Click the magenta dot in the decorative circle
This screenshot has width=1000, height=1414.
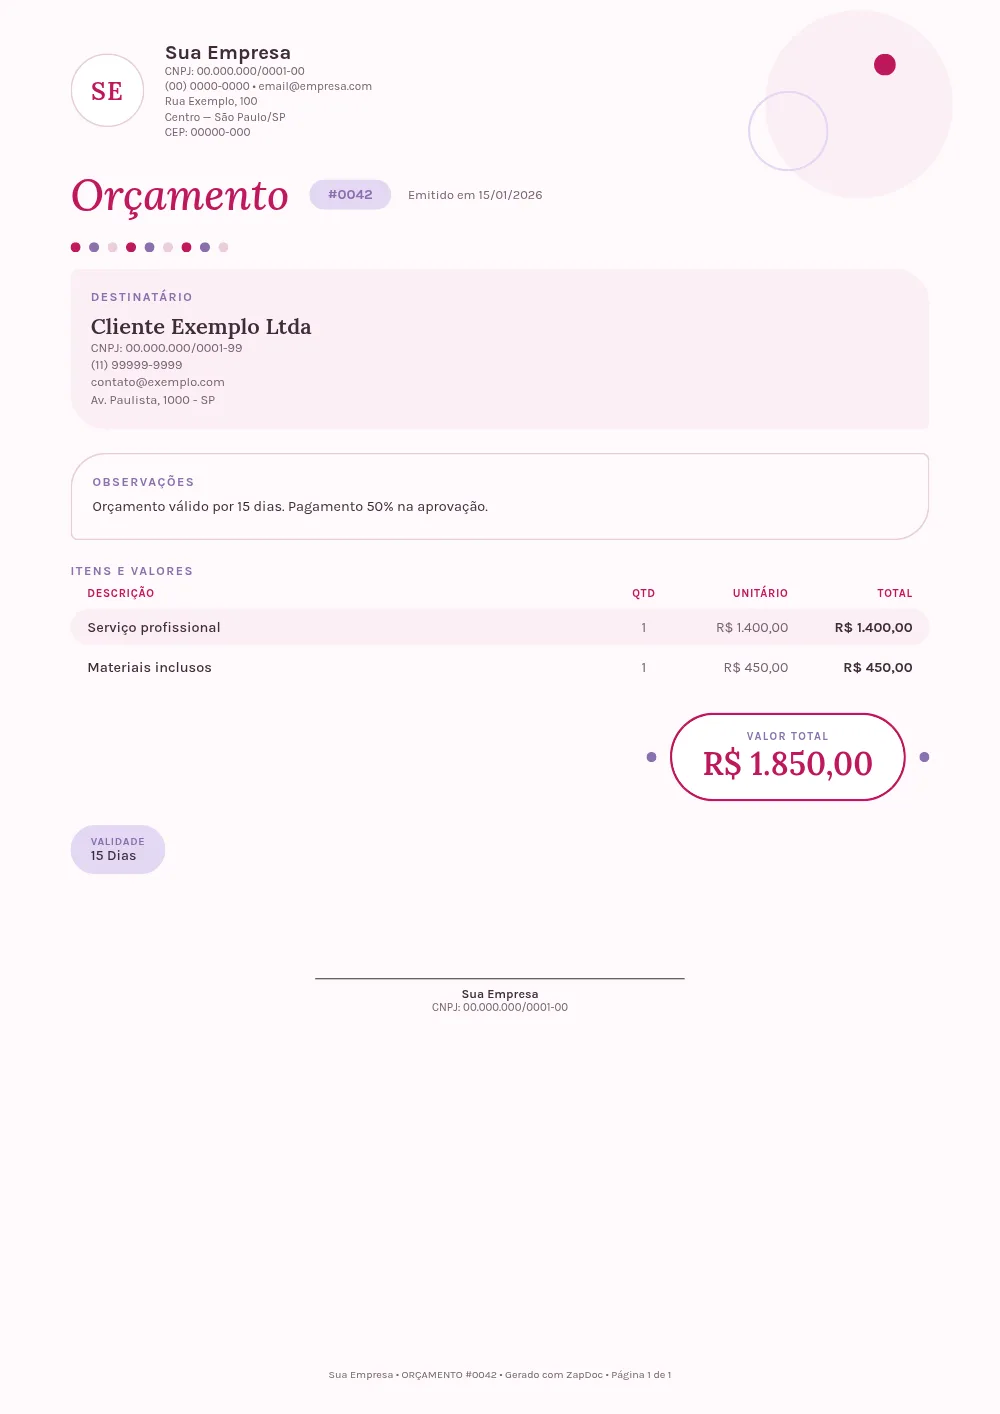(x=885, y=65)
